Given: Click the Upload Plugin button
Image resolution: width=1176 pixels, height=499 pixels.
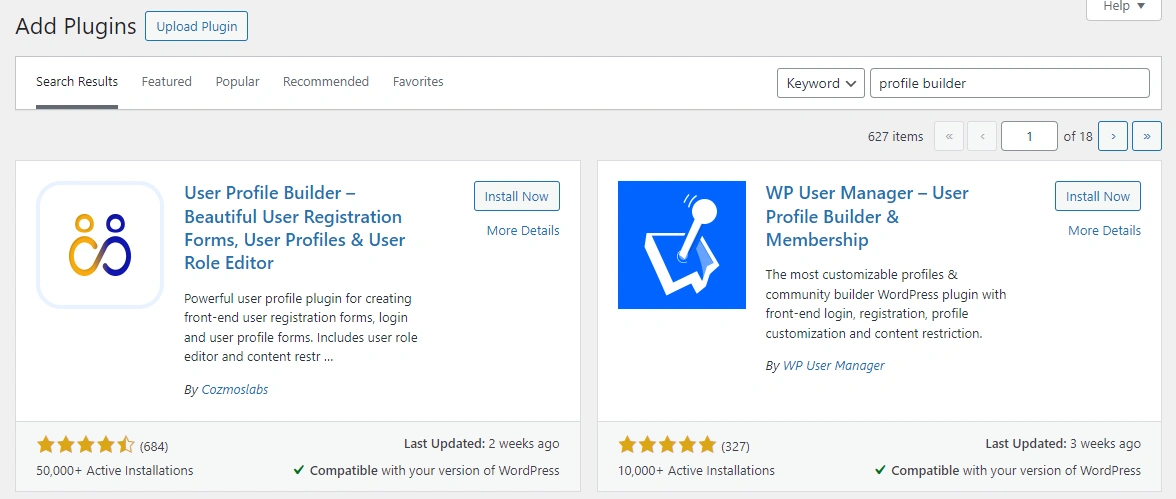Looking at the screenshot, I should pos(196,27).
